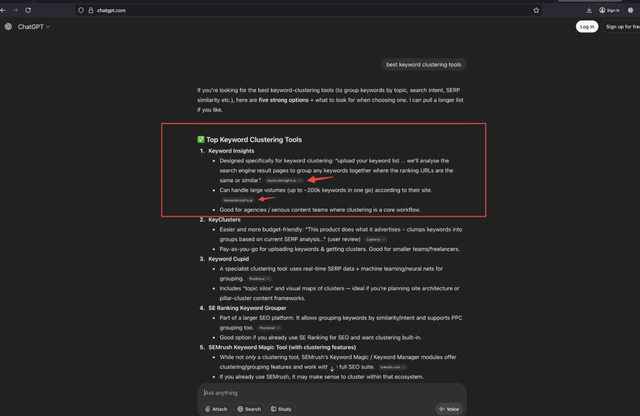This screenshot has width=640, height=416.
Task: Open the ChatGPT model dropdown
Action: 33,27
